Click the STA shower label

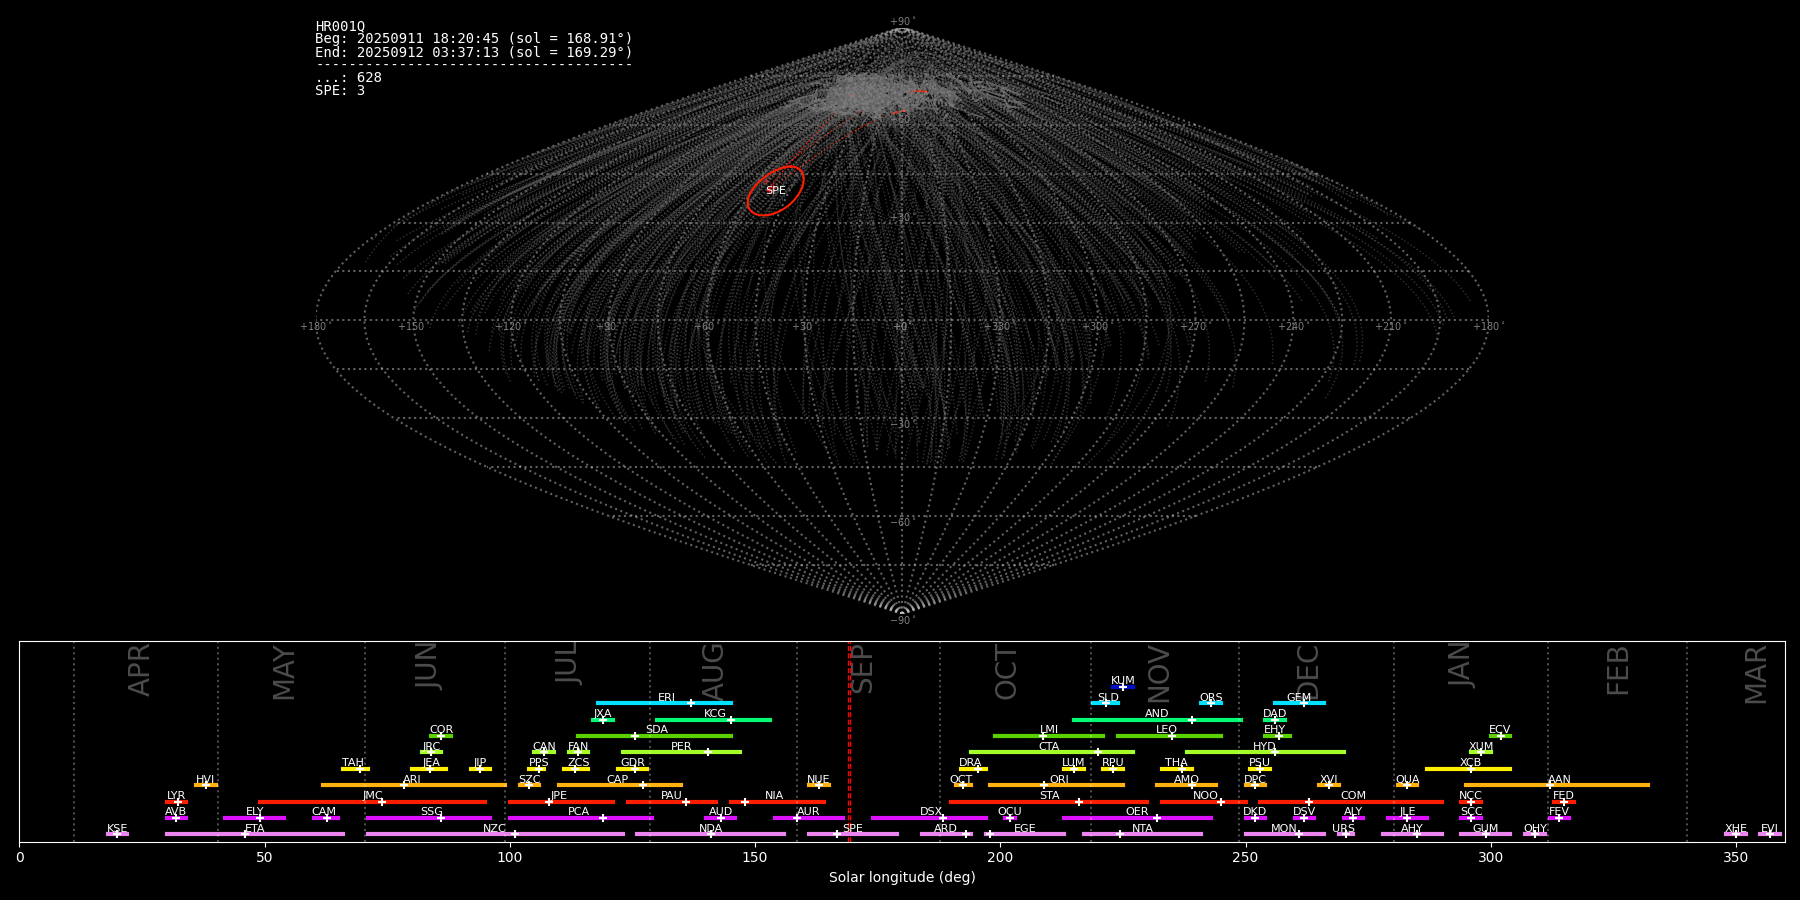point(1049,796)
